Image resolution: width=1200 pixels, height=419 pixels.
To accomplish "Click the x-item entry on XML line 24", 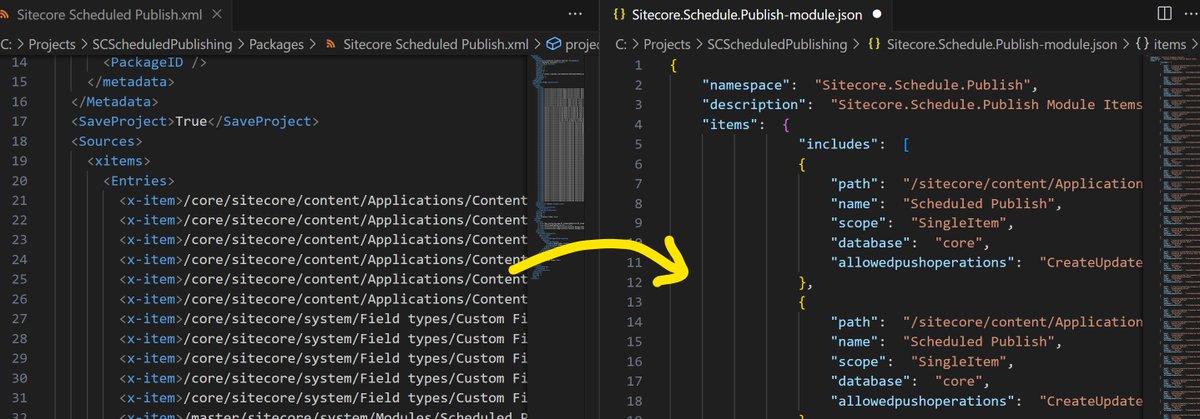I will [324, 259].
